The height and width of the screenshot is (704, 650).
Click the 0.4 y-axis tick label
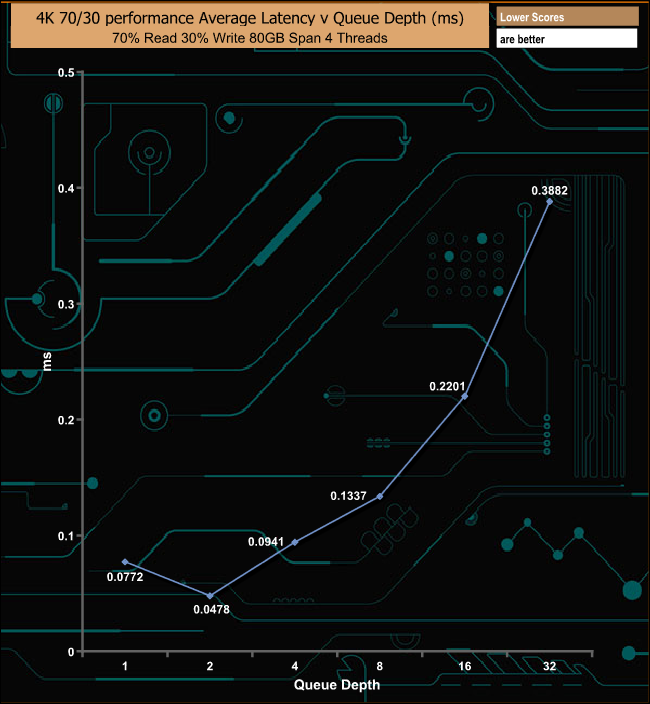(66, 189)
